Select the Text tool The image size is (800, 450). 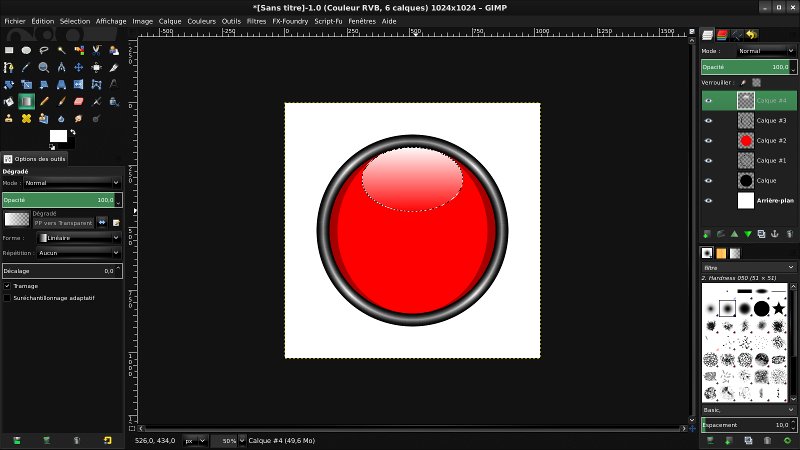pyautogui.click(x=114, y=85)
